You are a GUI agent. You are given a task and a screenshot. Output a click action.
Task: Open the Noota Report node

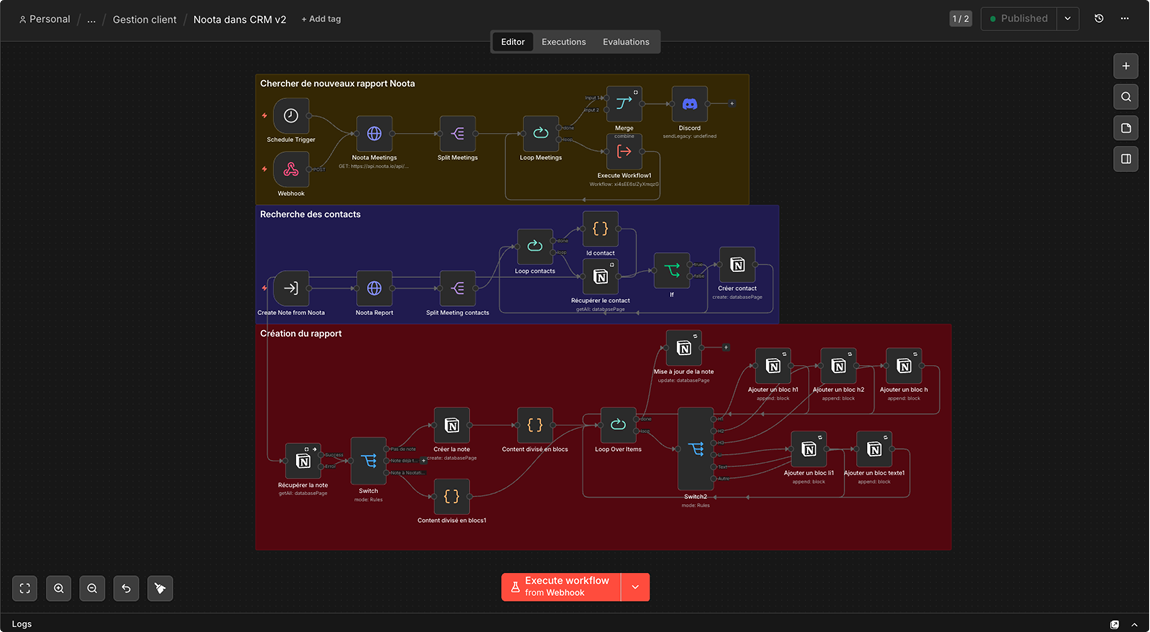(x=374, y=289)
